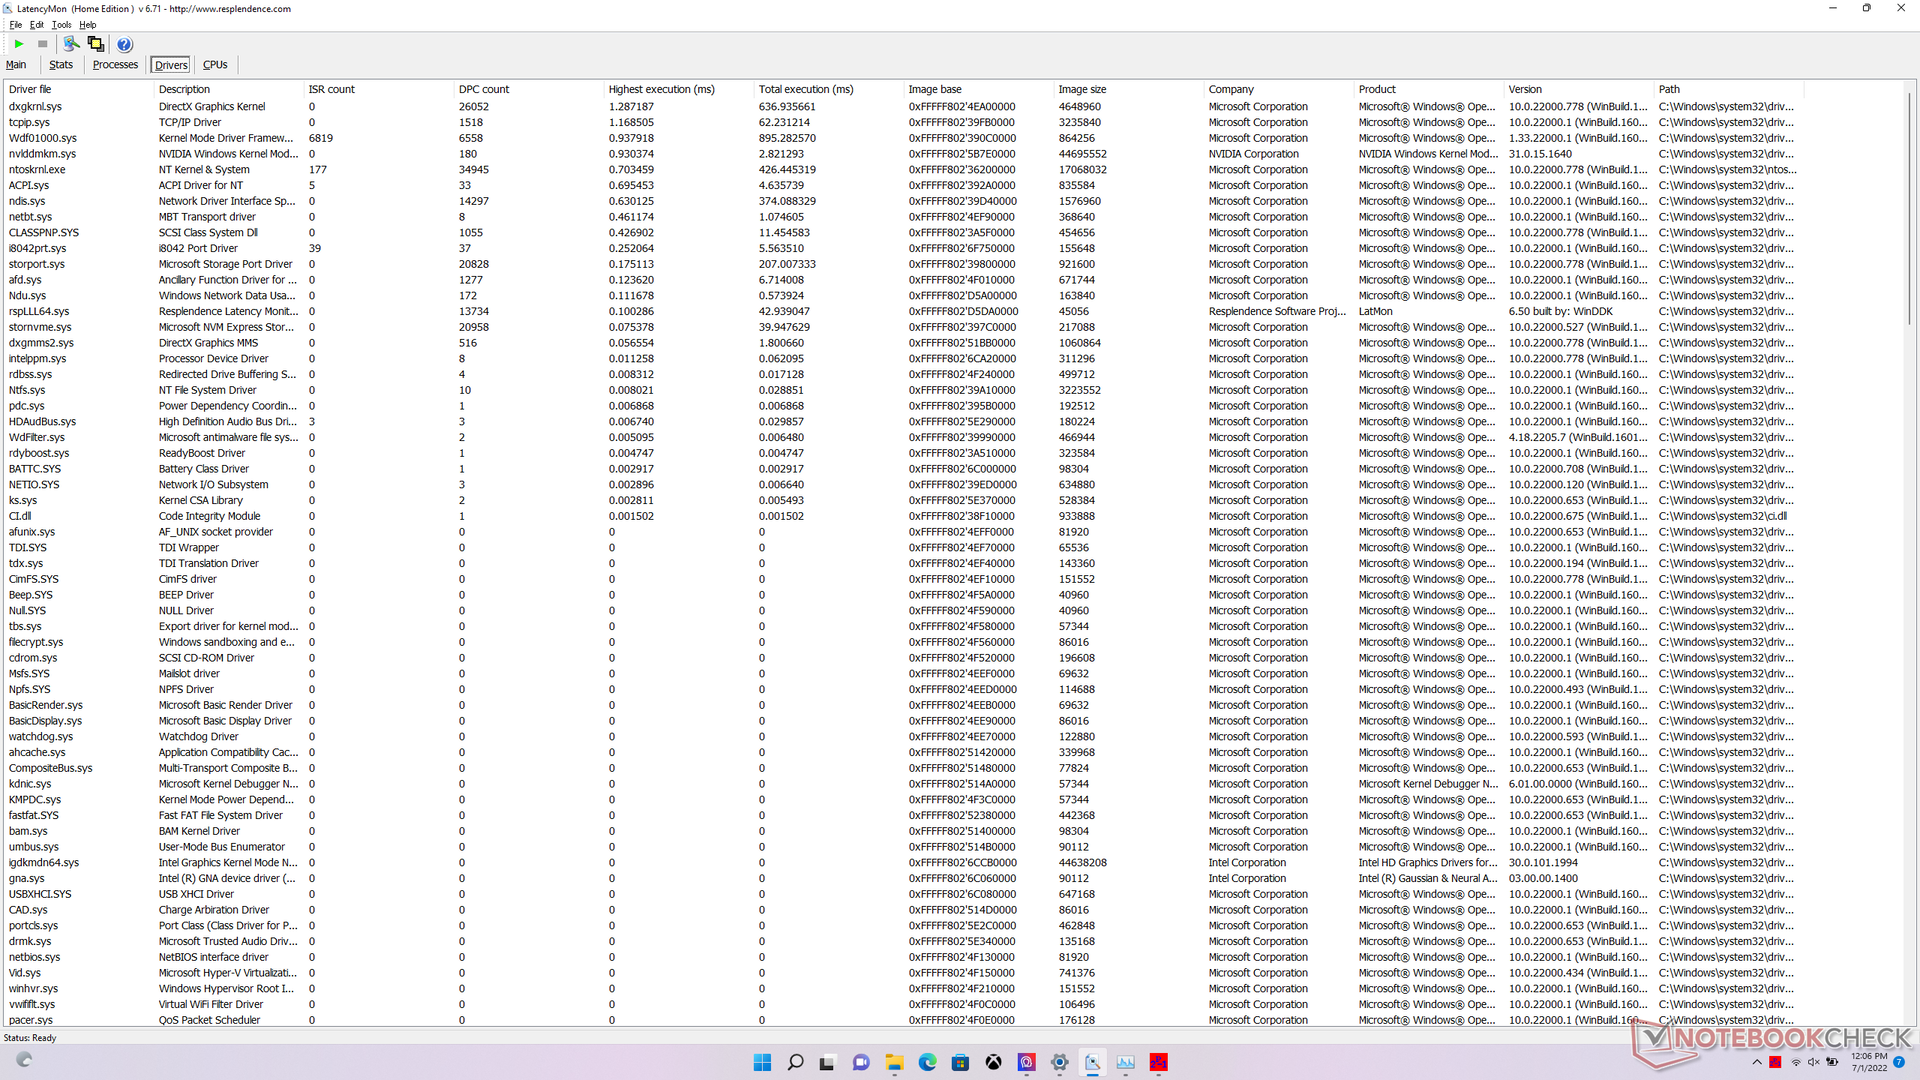Open help via blue question mark icon
Screen dimensions: 1920x1080
124,44
